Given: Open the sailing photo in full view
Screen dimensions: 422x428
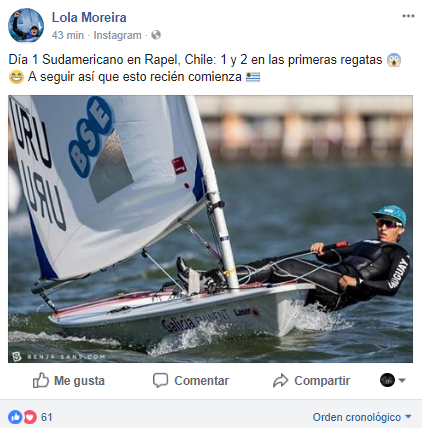Looking at the screenshot, I should tap(210, 229).
